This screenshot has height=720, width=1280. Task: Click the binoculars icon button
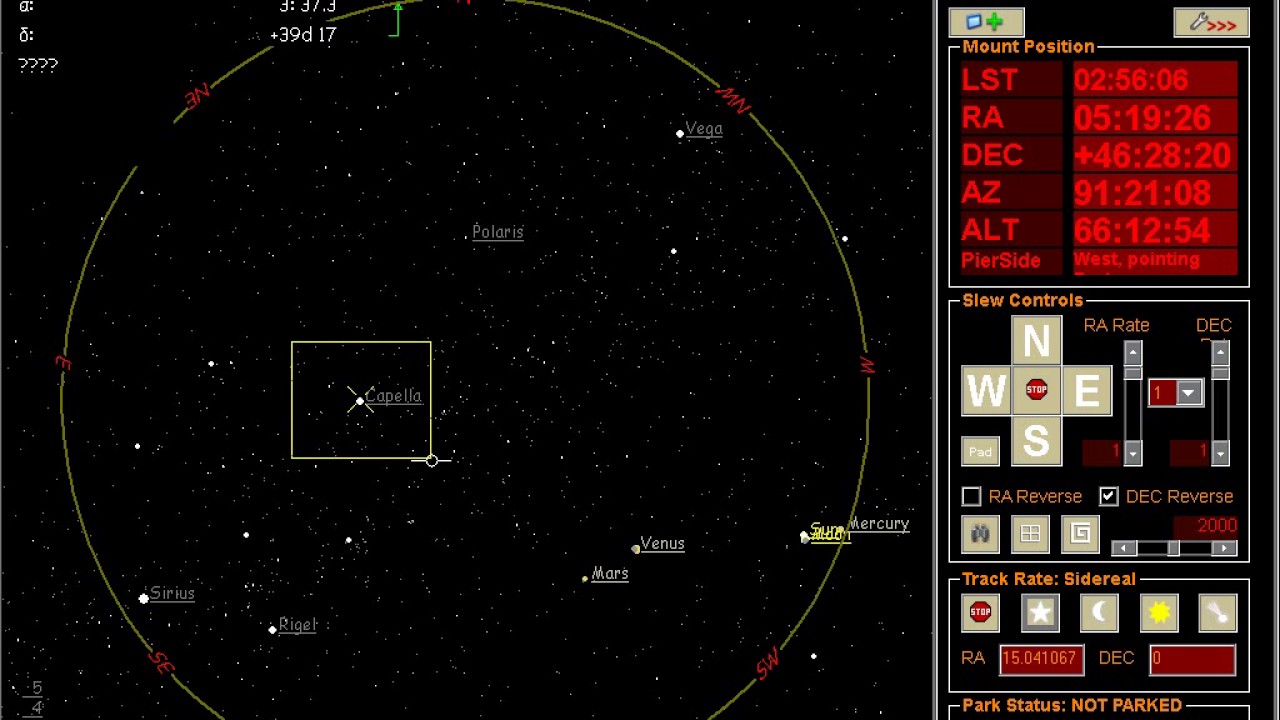click(x=980, y=534)
